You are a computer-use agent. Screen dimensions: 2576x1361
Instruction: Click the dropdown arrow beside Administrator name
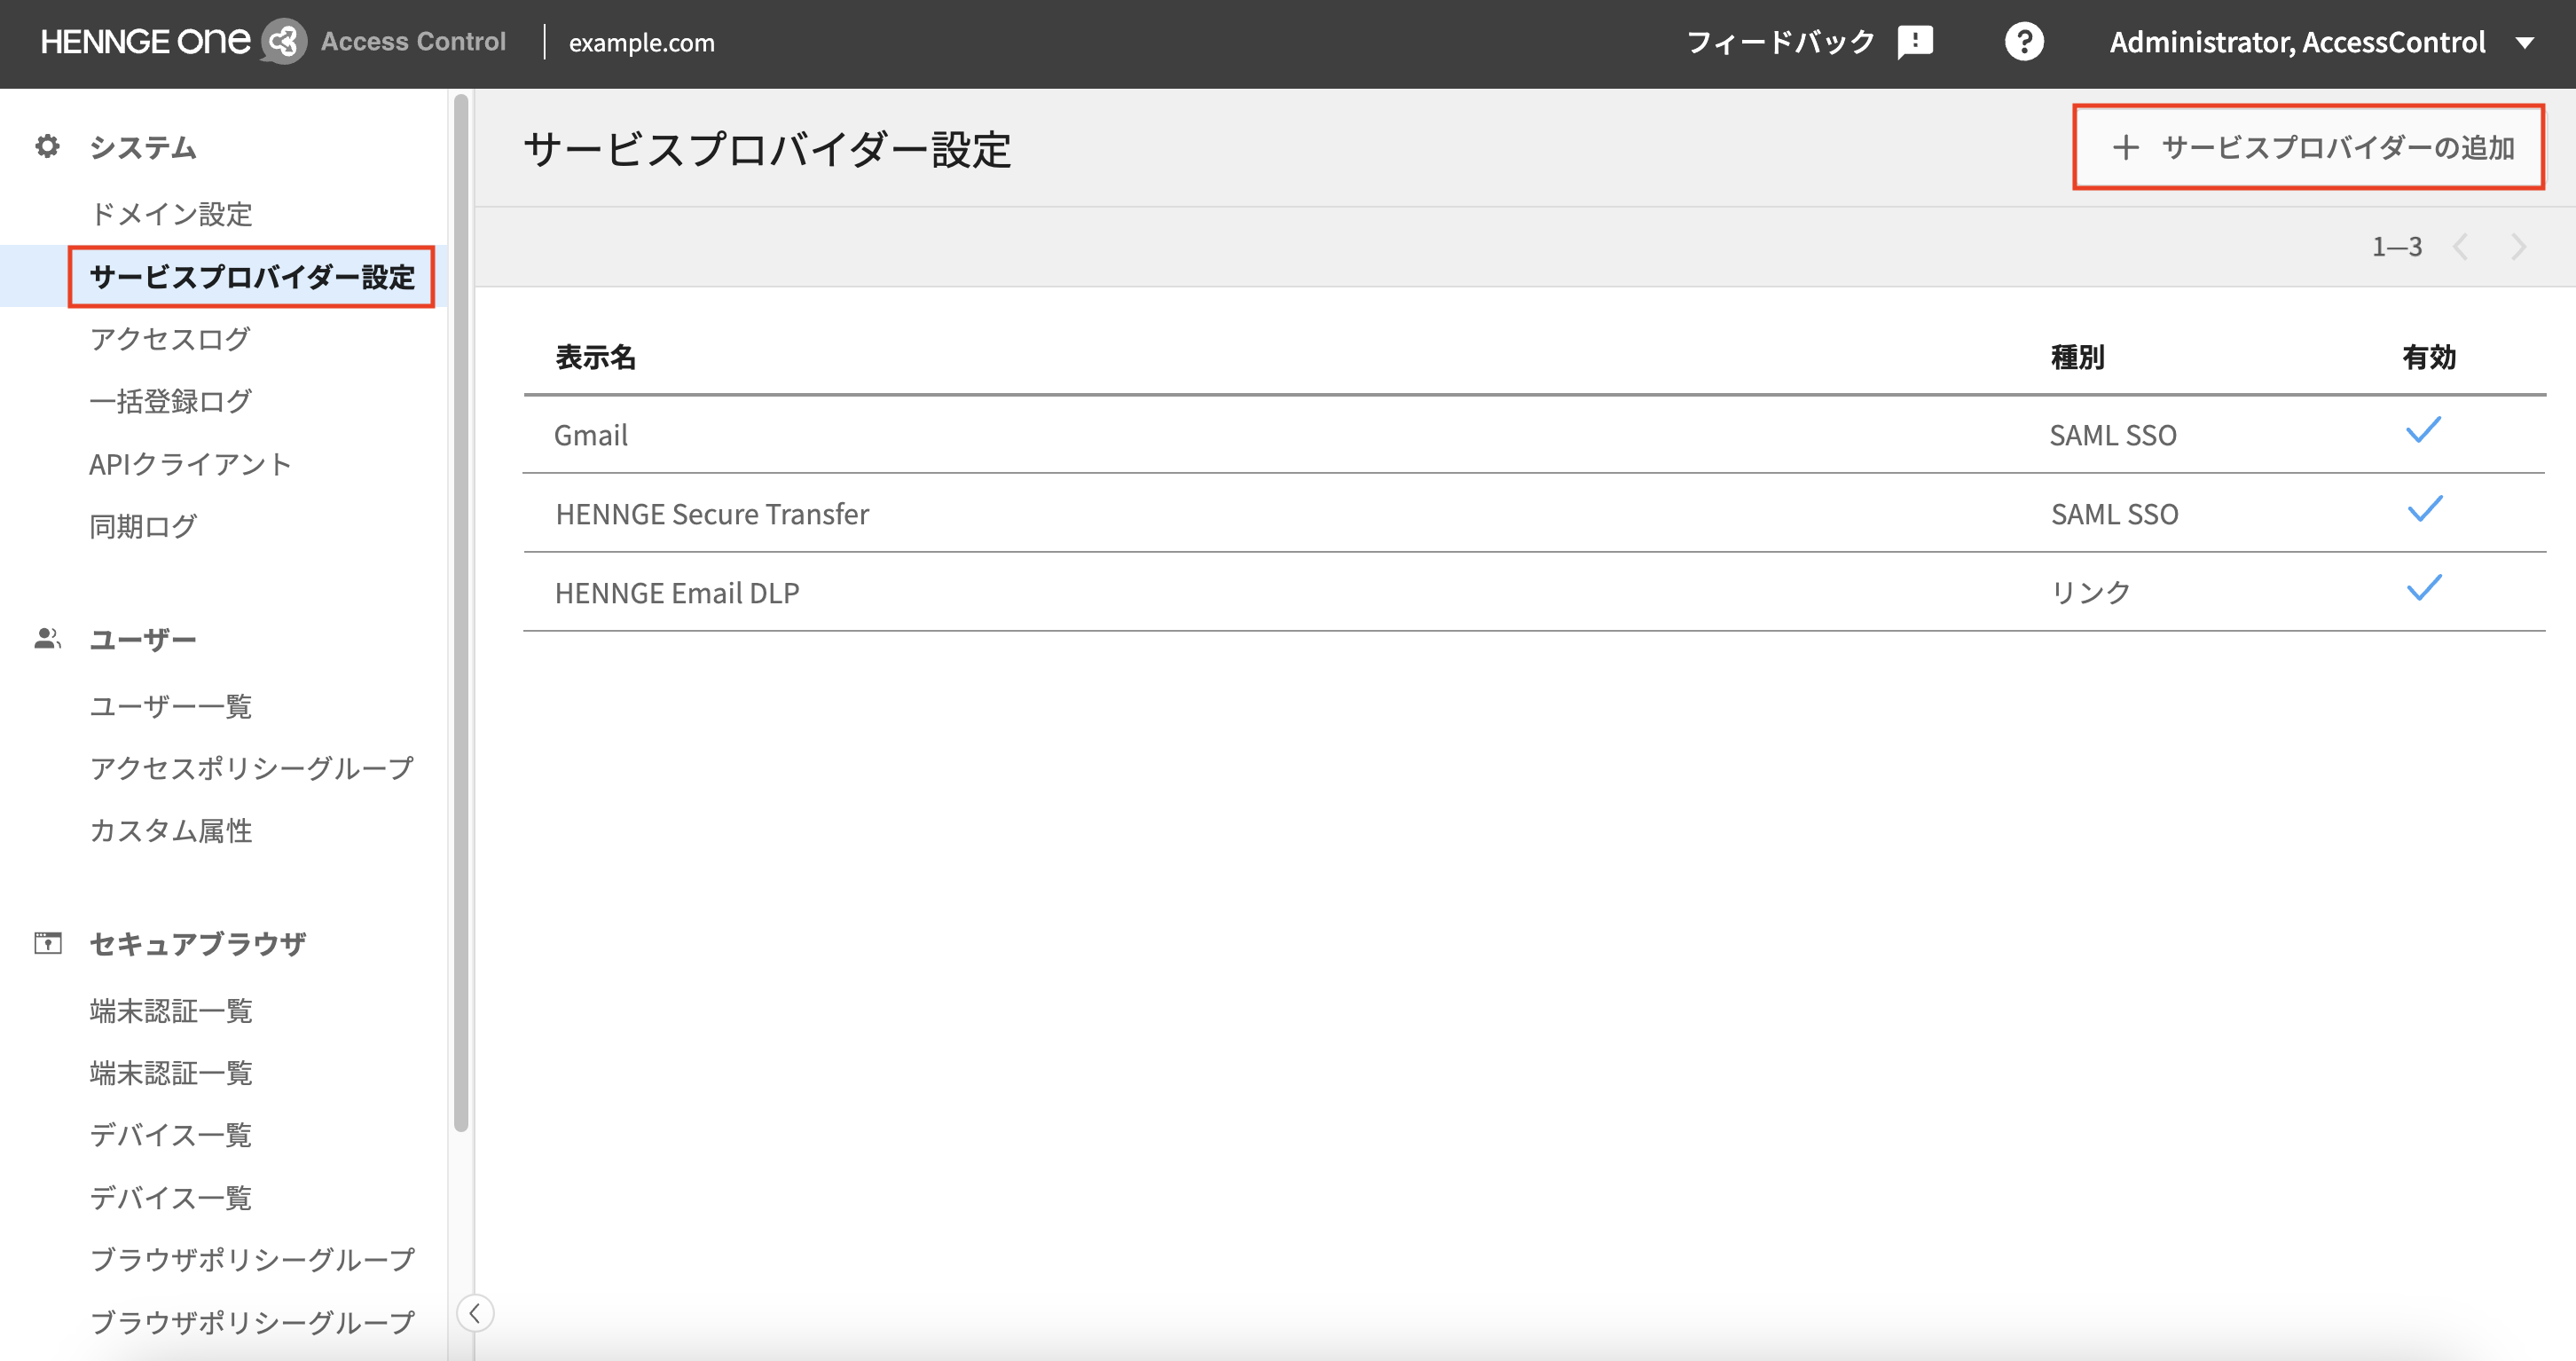(x=2525, y=43)
